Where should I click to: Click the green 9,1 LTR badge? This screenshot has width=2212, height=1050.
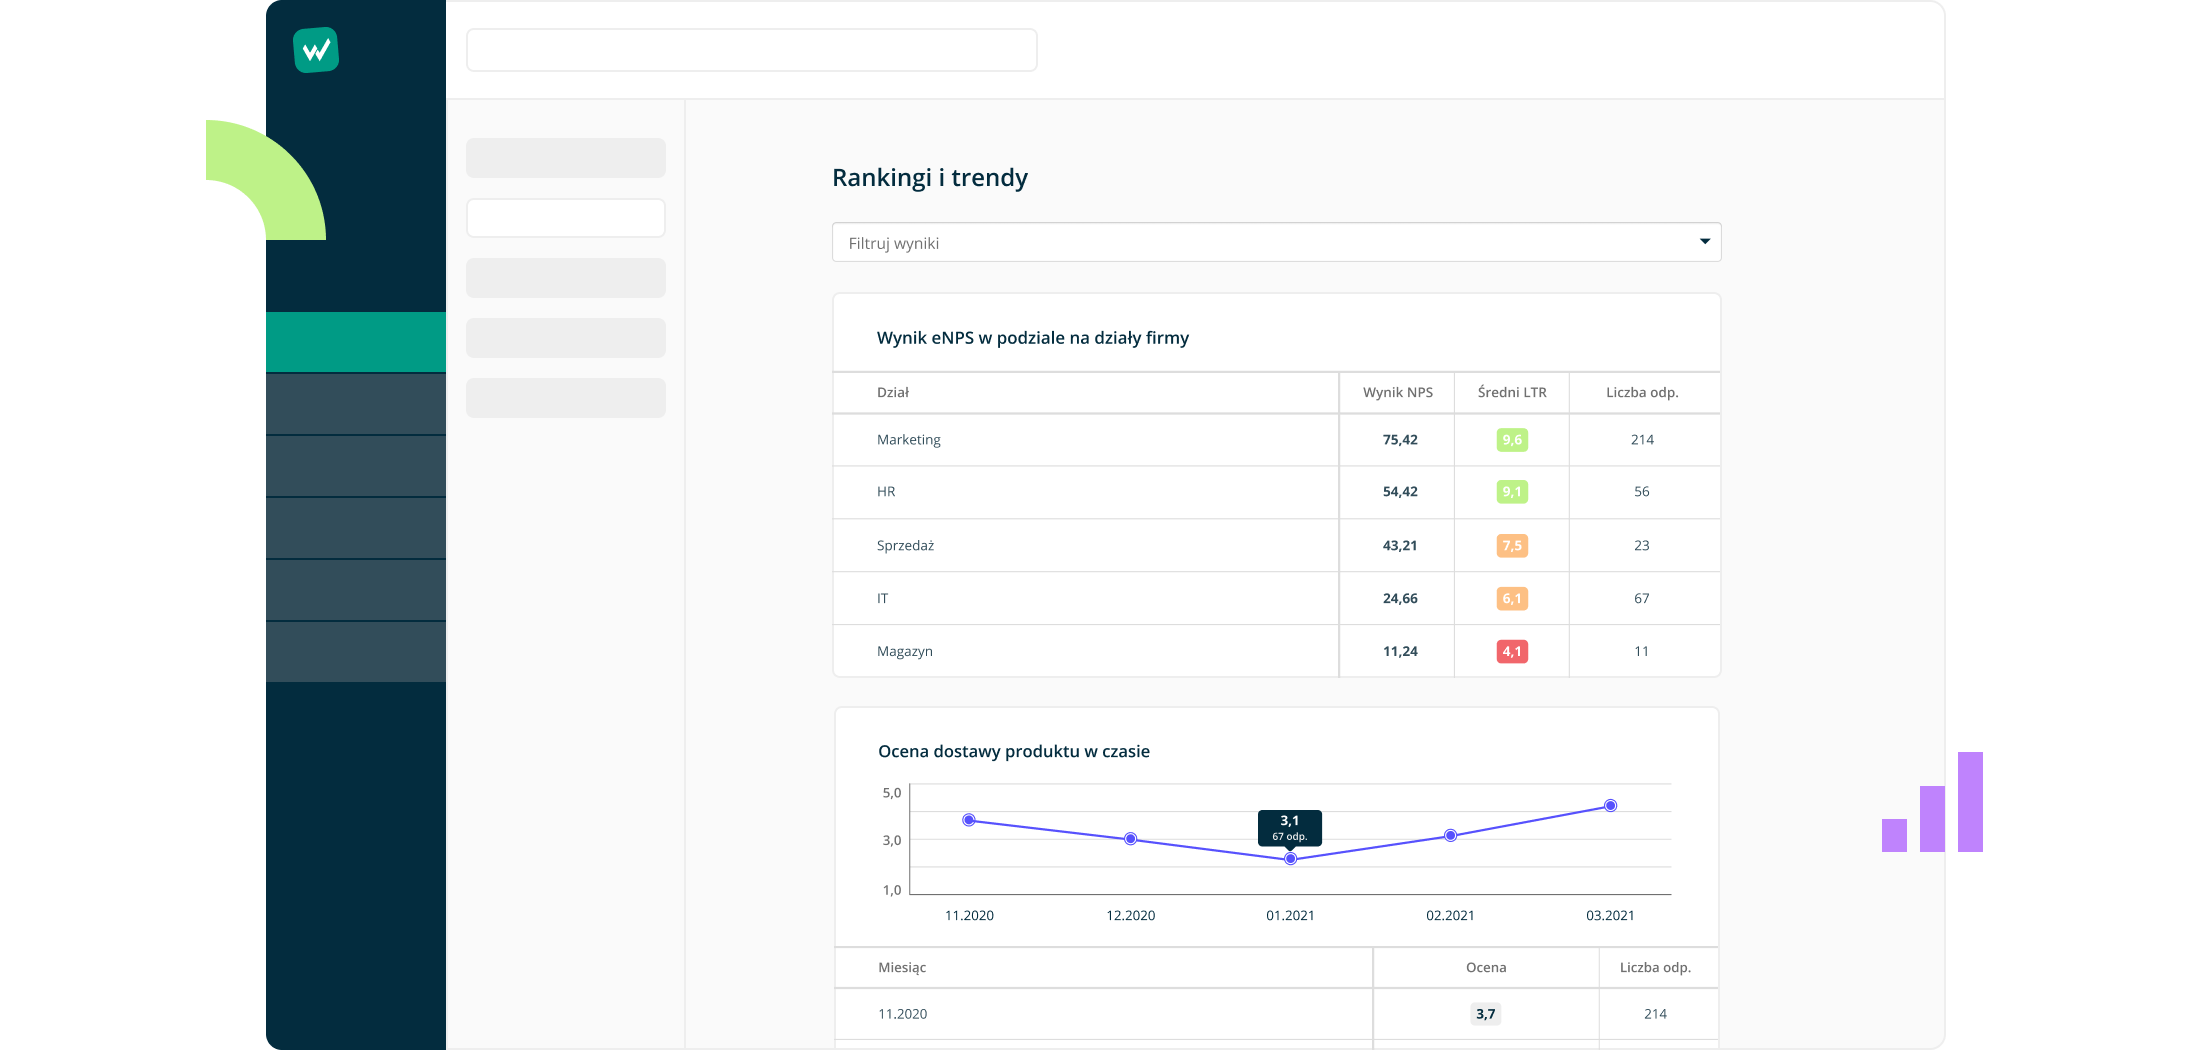click(x=1512, y=492)
